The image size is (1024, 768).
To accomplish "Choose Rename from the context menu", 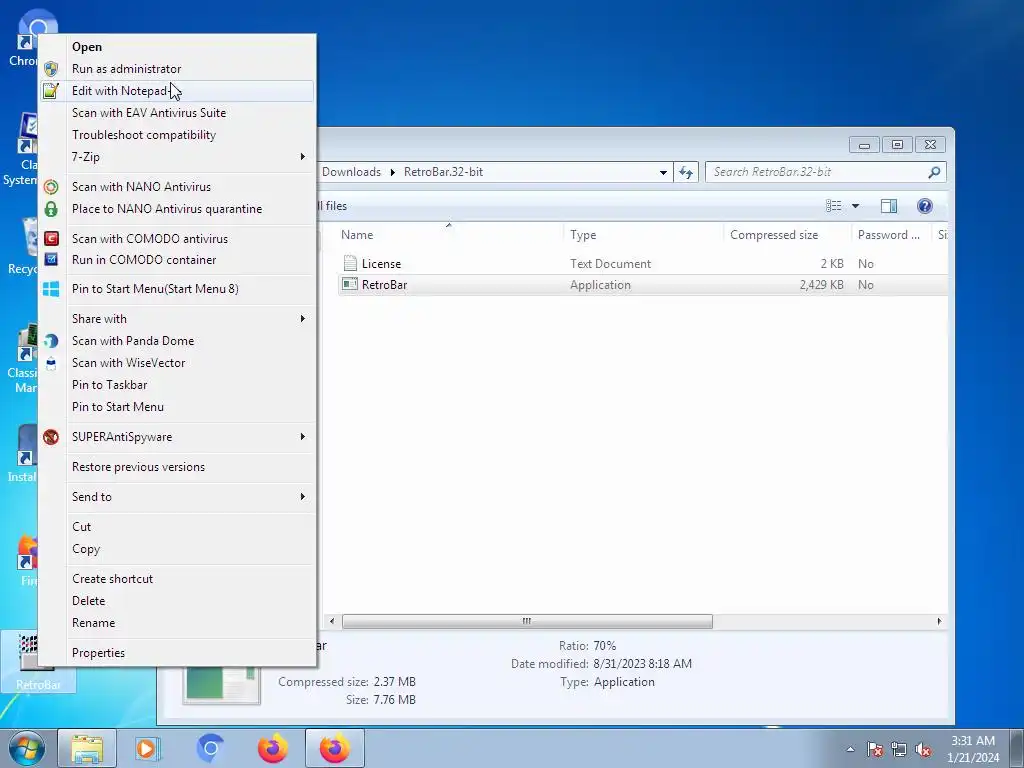I will (93, 623).
